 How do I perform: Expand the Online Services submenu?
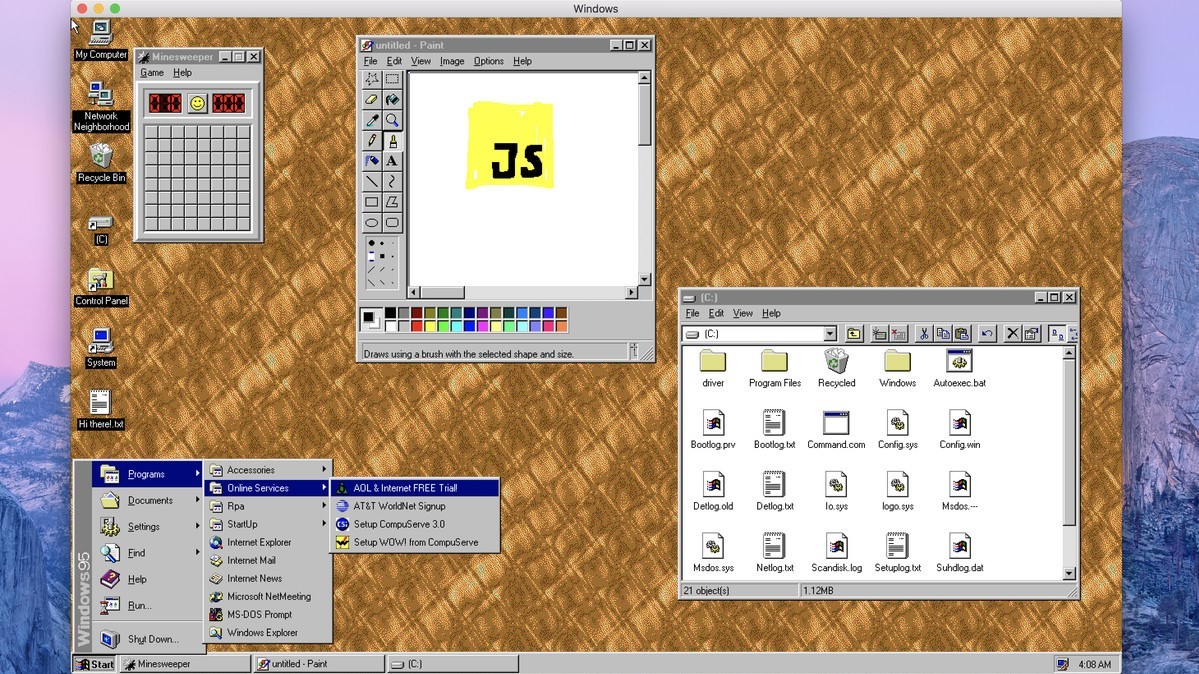(x=268, y=488)
